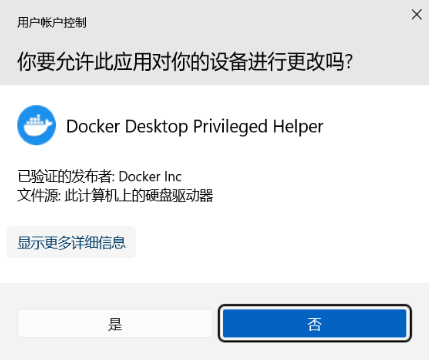Approve changes with the 是 button
The height and width of the screenshot is (360, 429).
click(115, 324)
